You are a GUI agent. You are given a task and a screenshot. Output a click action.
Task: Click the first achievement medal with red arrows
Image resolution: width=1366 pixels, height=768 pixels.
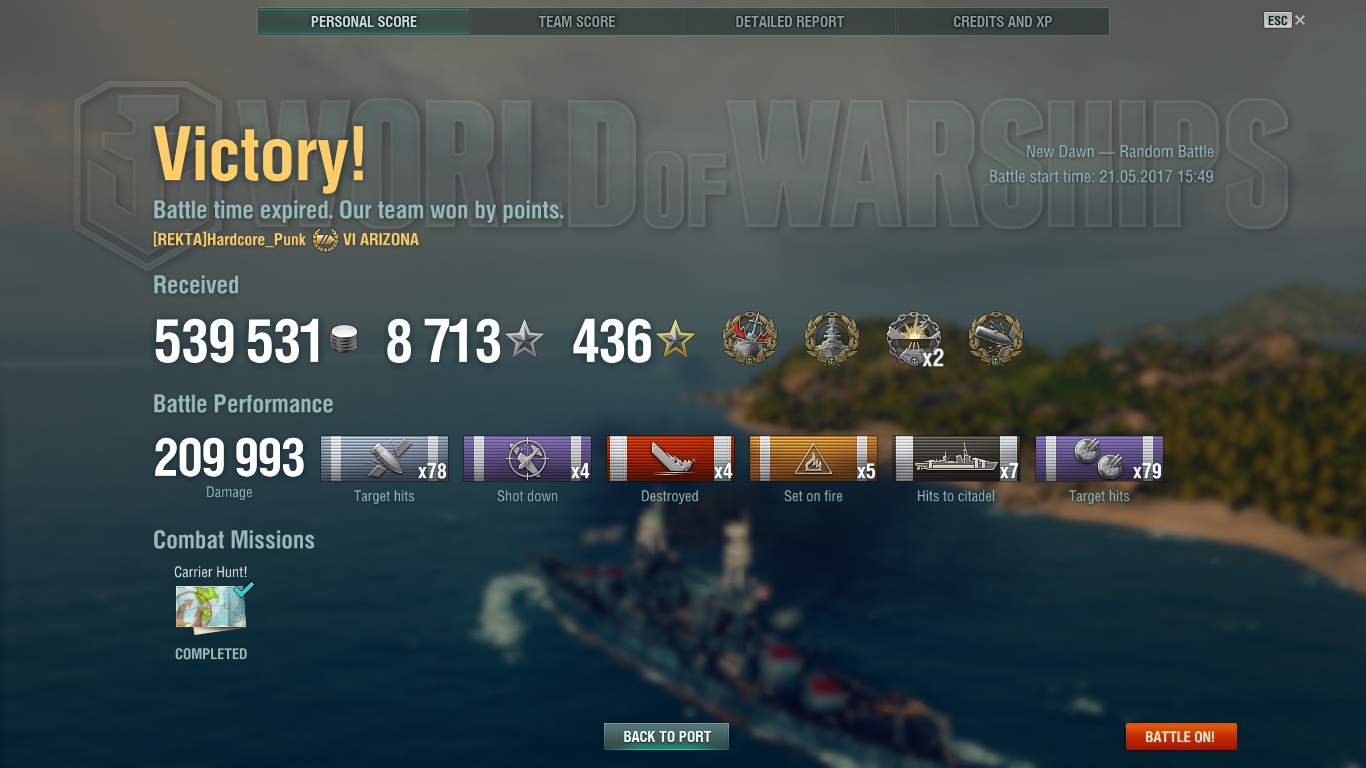750,339
